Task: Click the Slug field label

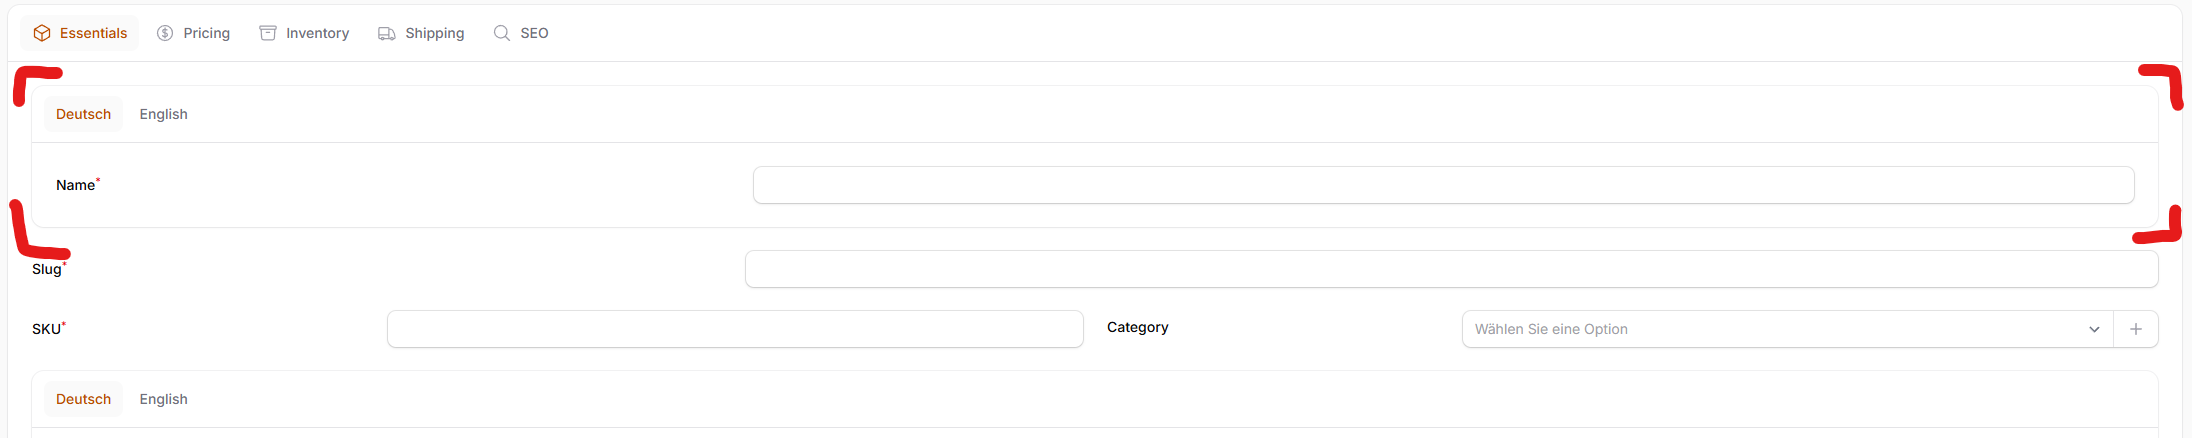Action: (46, 269)
